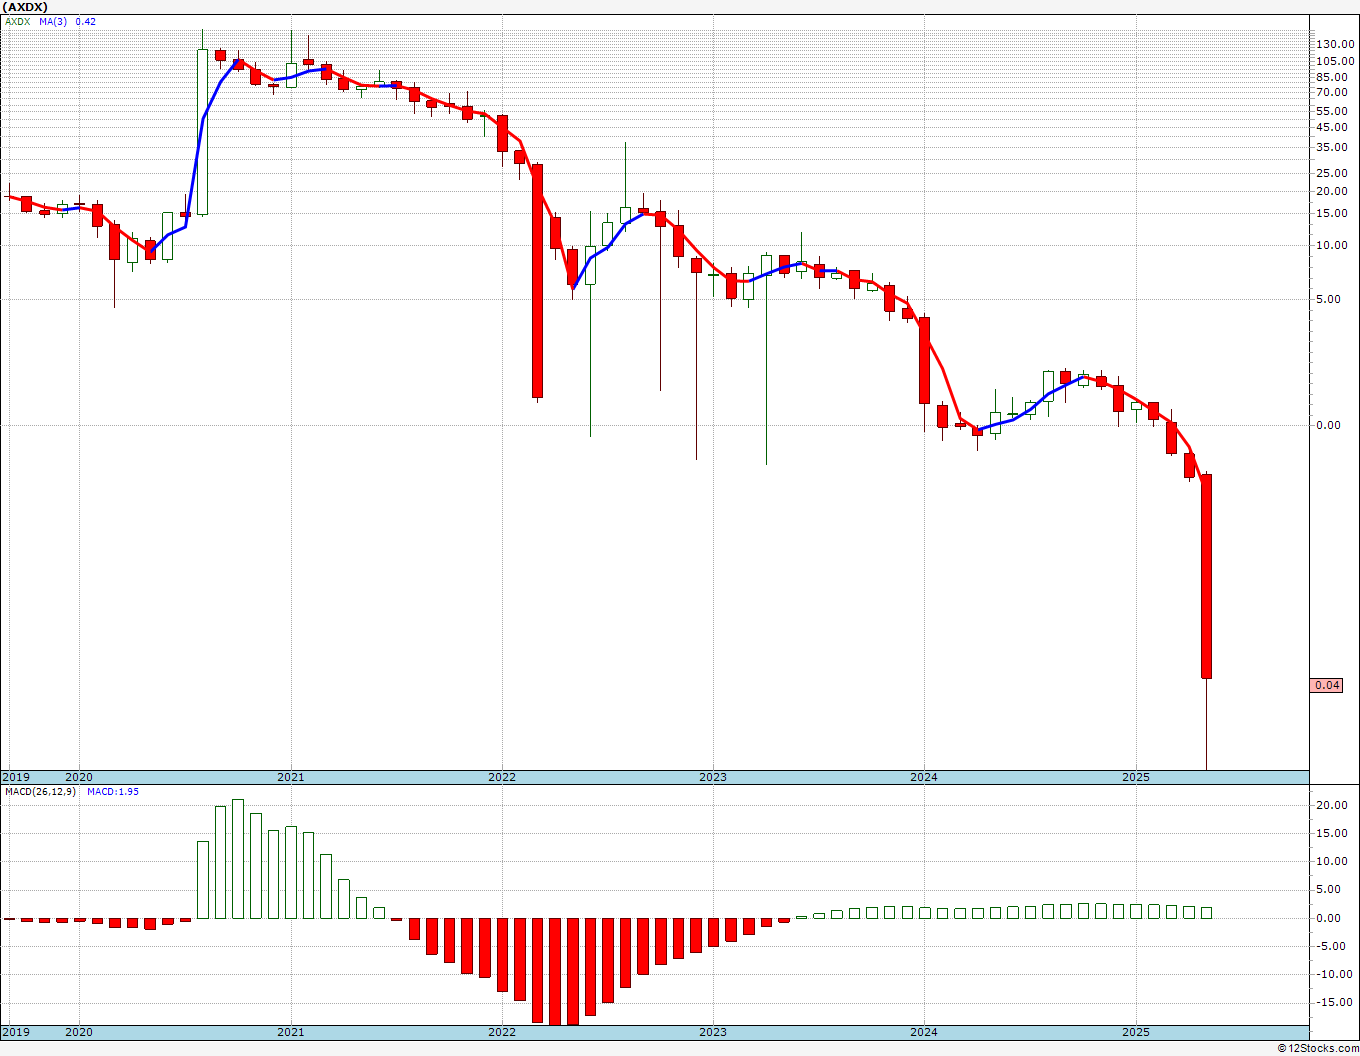Select the 55.00 price axis label
Viewport: 1360px width, 1056px height.
pos(1332,111)
